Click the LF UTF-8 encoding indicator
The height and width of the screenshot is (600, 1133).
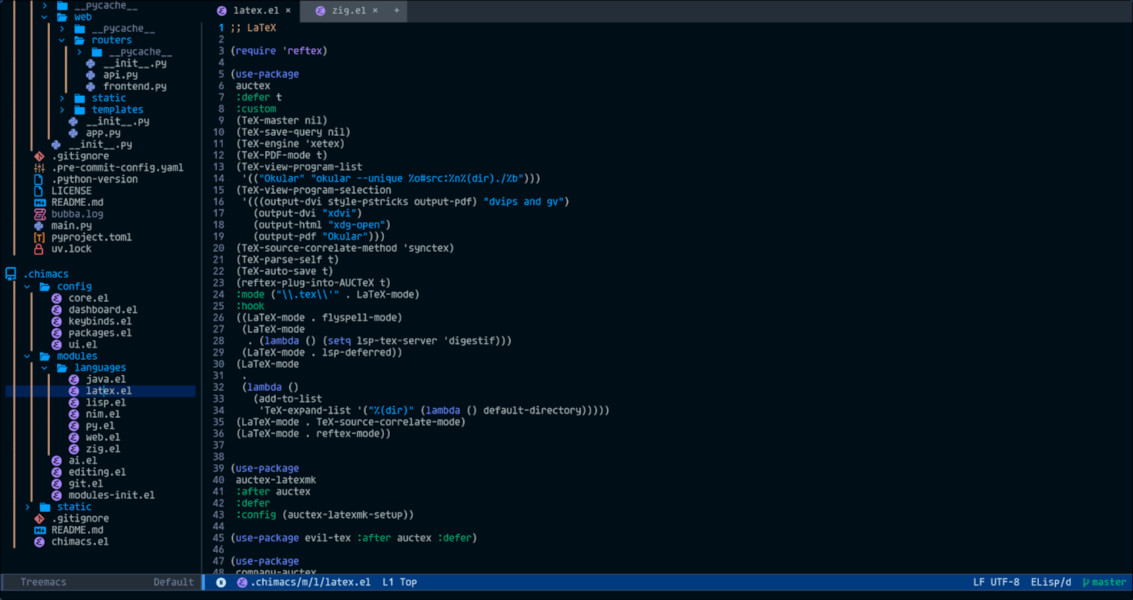pos(996,582)
